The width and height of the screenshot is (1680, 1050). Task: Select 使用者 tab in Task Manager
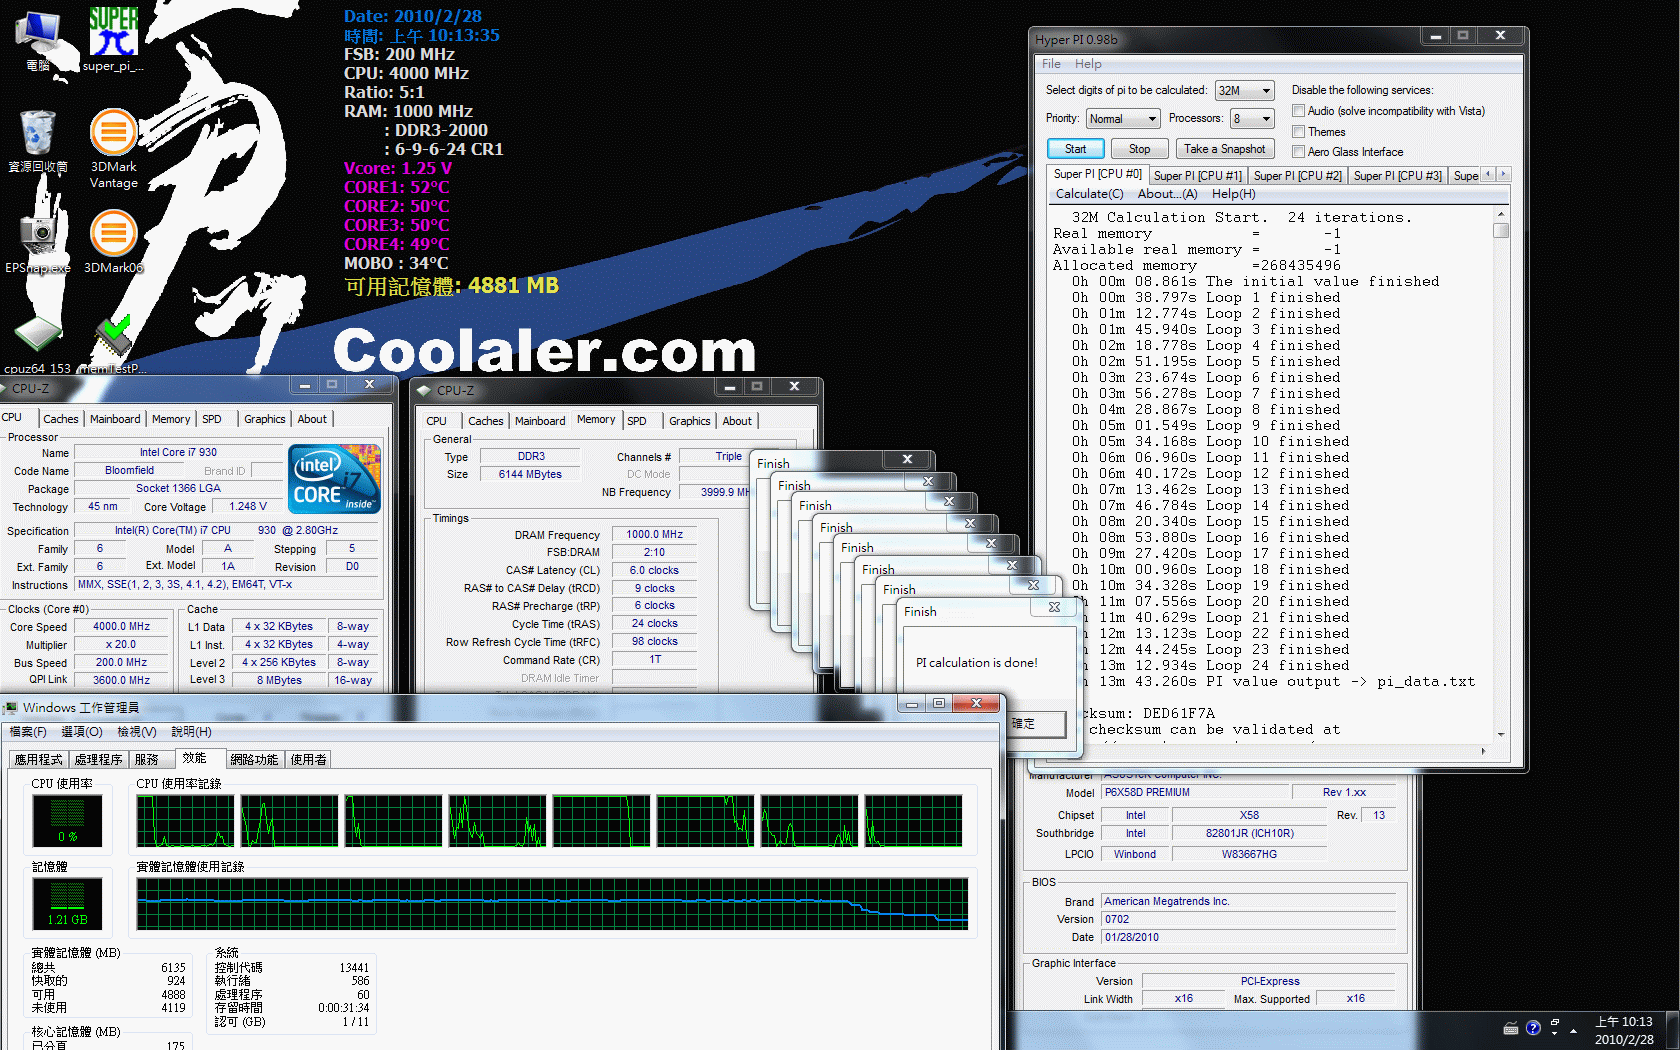308,759
